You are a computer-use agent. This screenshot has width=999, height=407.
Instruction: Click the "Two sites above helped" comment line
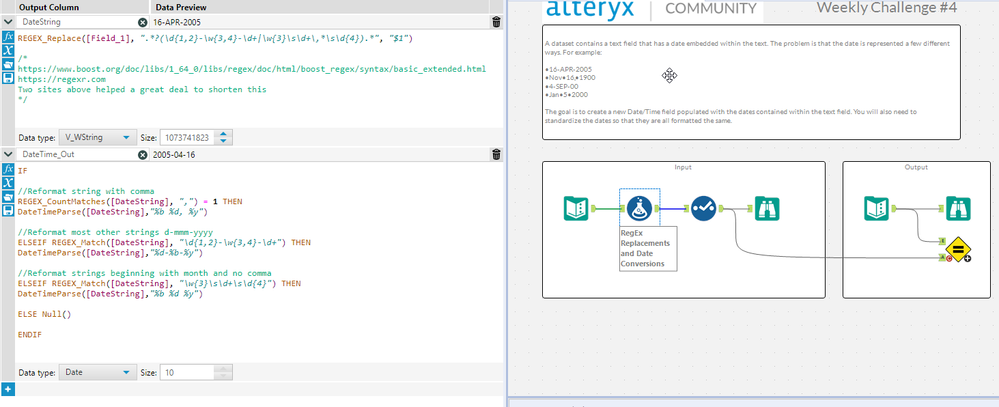click(141, 89)
